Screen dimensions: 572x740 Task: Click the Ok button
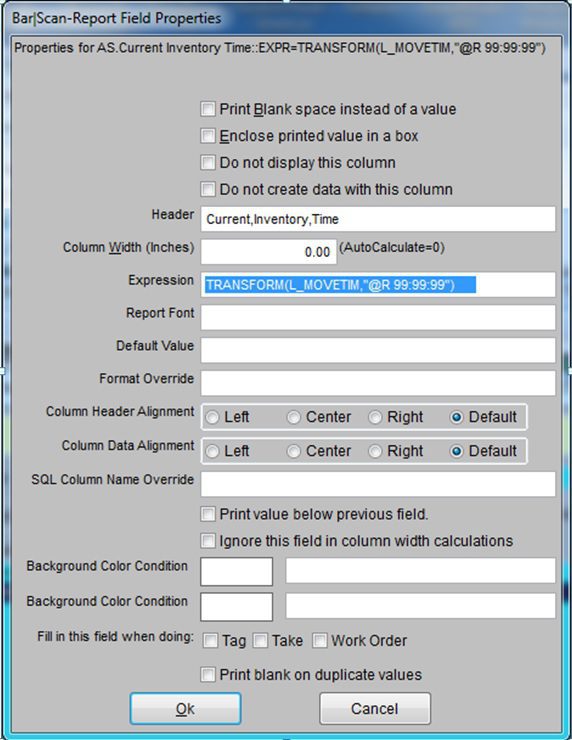[x=185, y=708]
